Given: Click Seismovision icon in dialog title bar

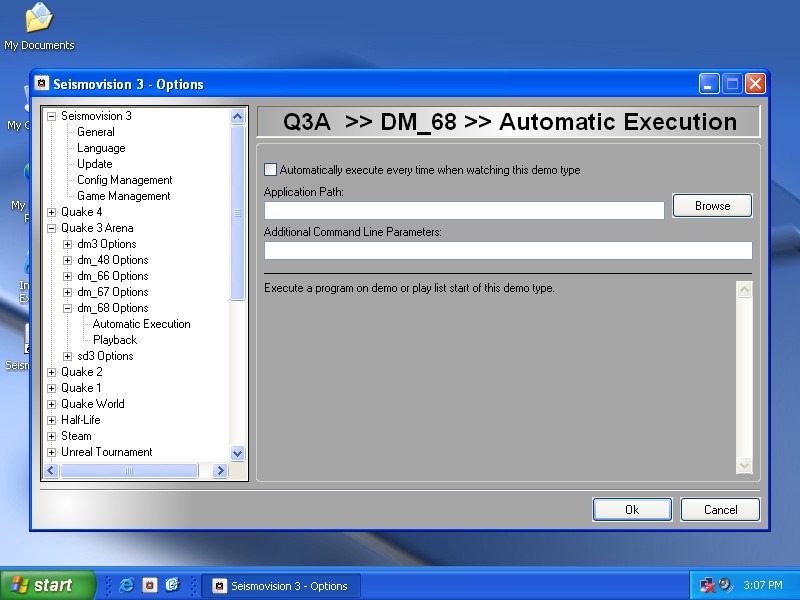Looking at the screenshot, I should coord(42,84).
